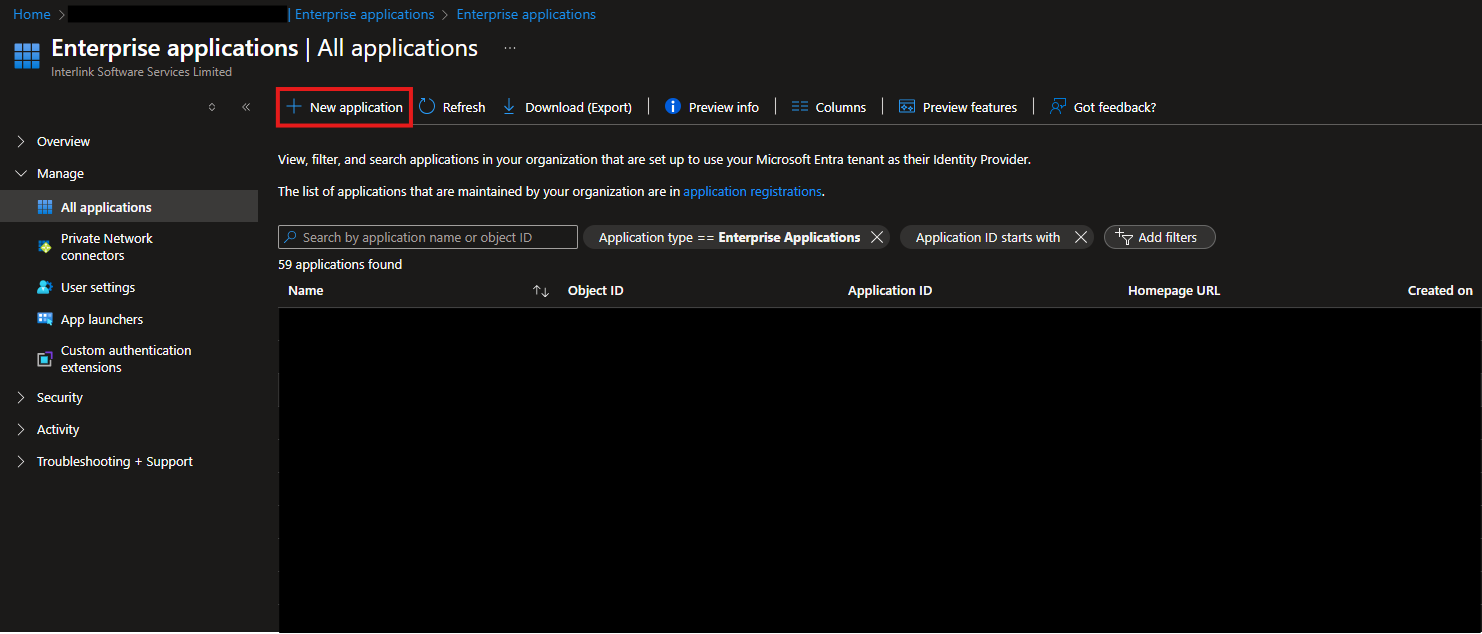Click the Custom authentication extensions icon

44,359
